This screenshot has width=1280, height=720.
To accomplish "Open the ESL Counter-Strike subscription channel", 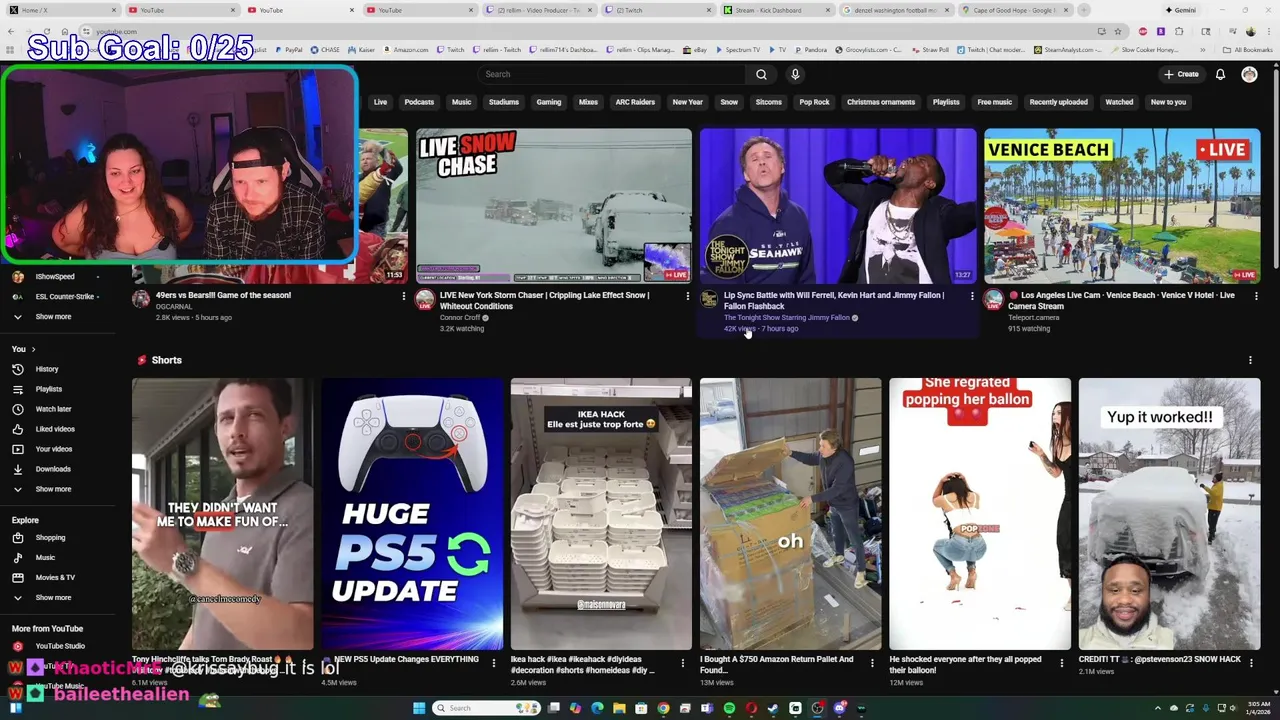I will pos(57,297).
